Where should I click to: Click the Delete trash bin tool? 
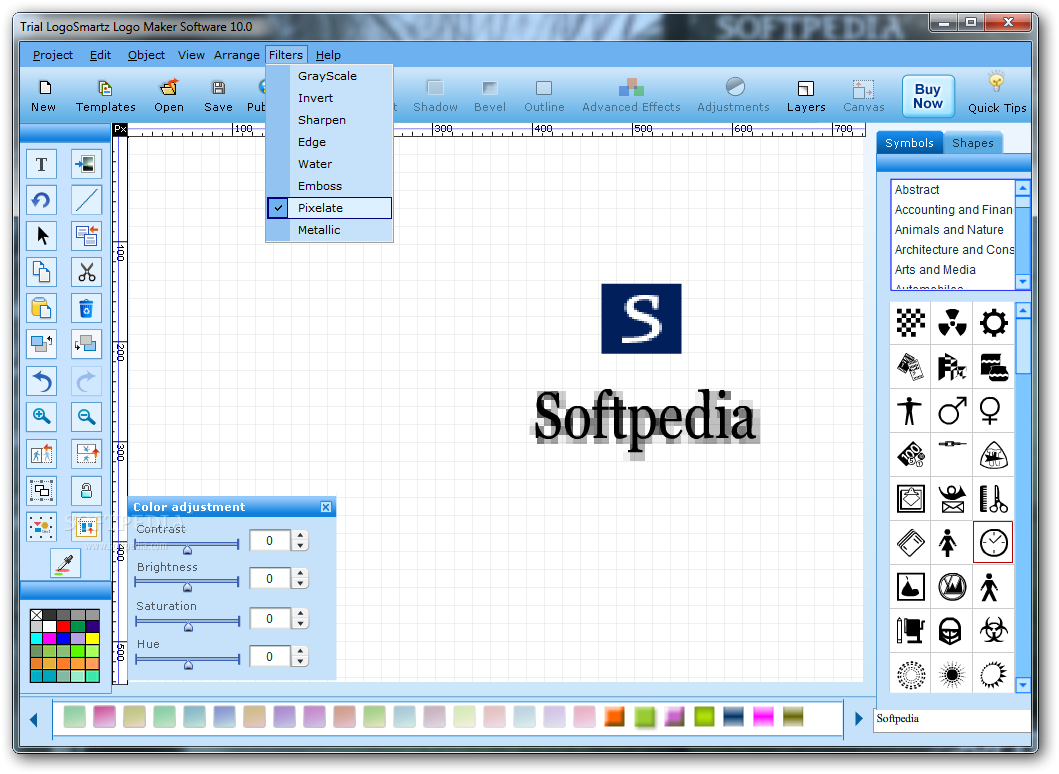[x=86, y=309]
